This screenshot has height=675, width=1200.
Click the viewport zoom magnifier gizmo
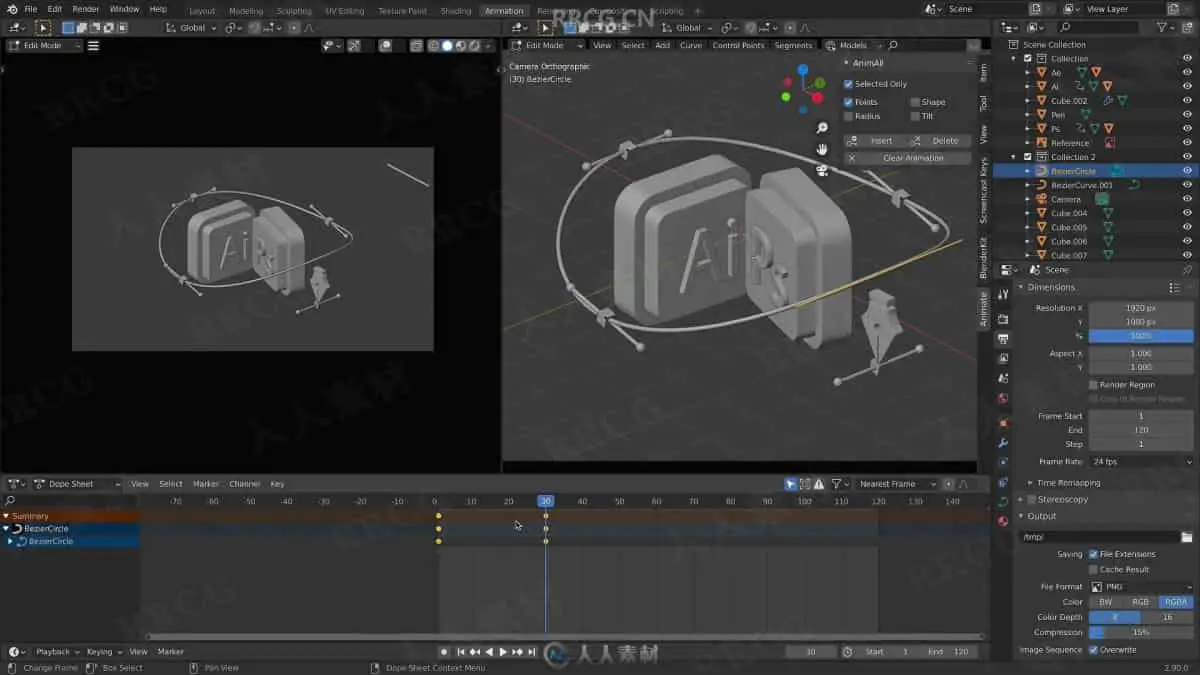822,128
